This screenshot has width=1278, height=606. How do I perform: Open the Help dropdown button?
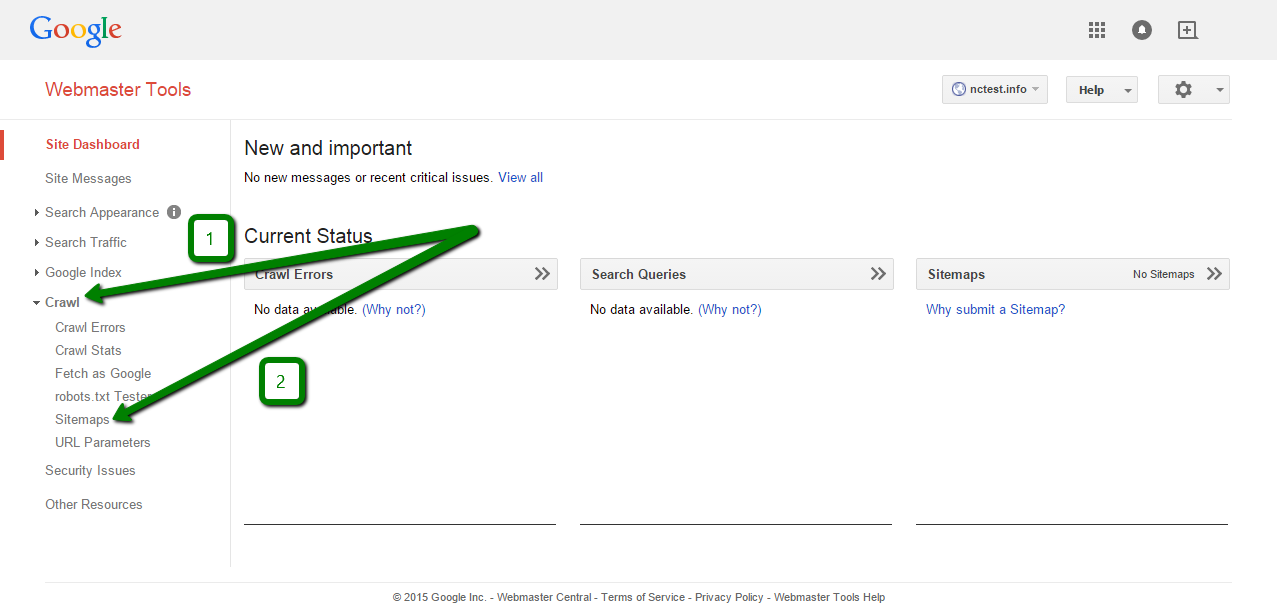tap(1101, 90)
